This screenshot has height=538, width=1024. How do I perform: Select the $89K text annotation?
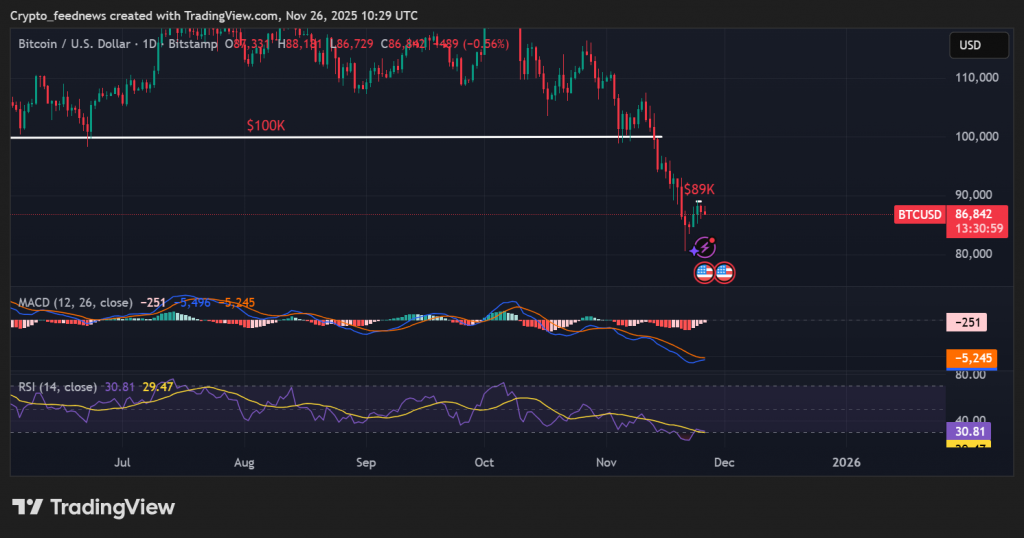pyautogui.click(x=699, y=189)
